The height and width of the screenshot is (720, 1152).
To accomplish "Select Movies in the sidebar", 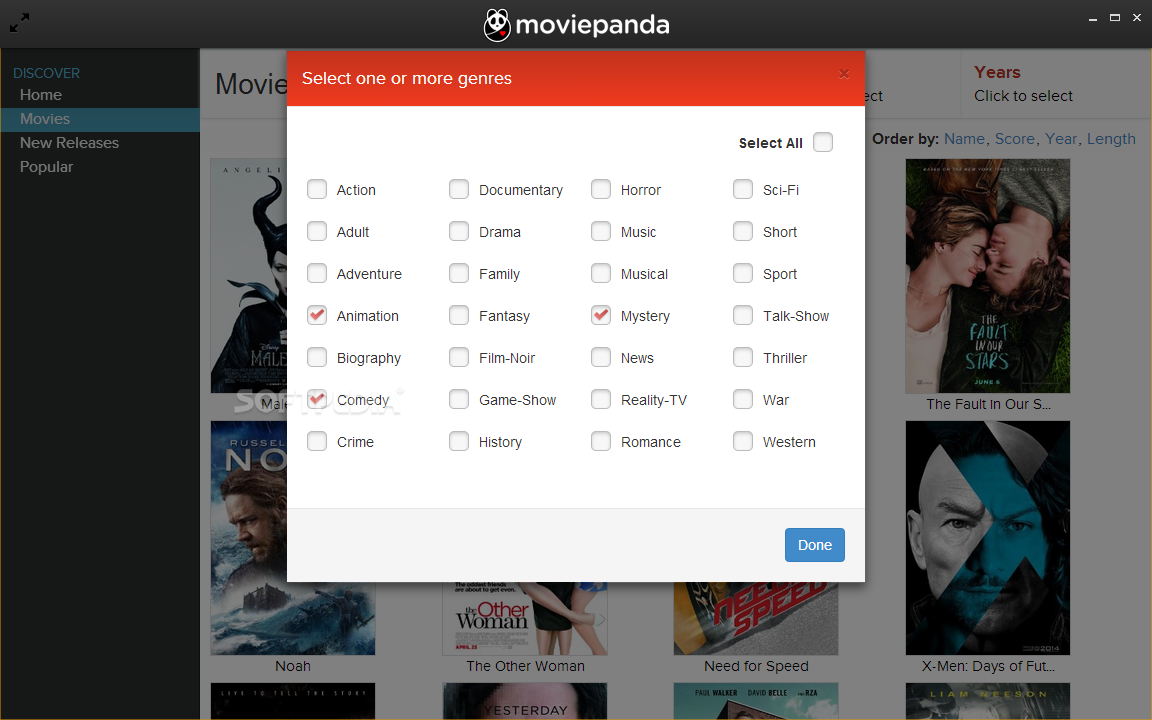I will coord(100,119).
